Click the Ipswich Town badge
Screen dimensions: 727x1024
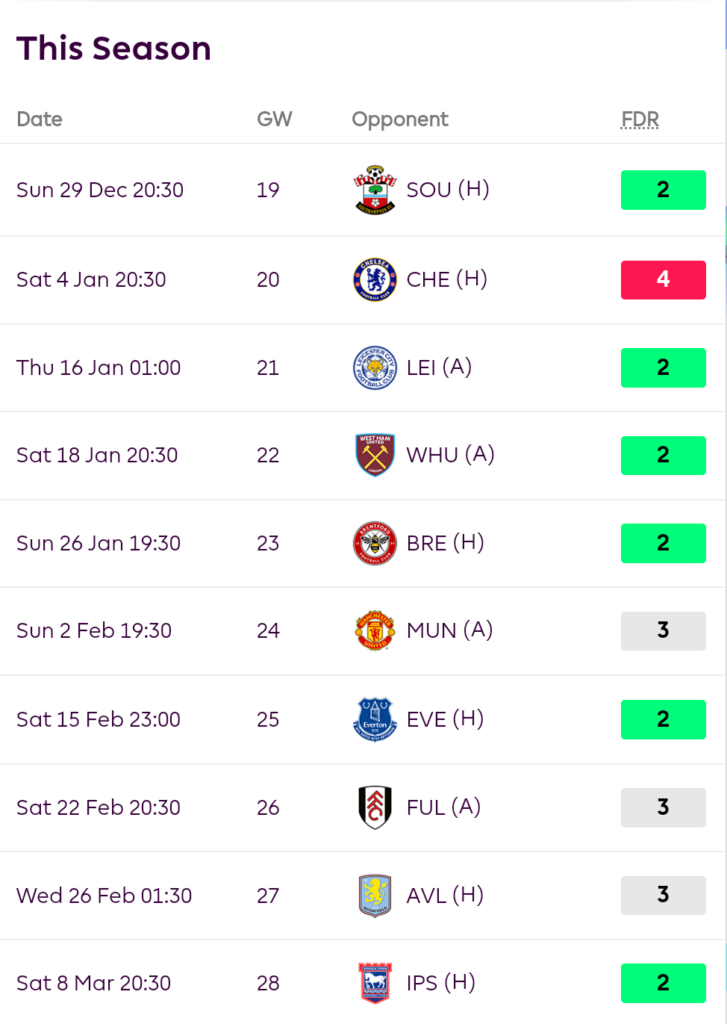(374, 983)
